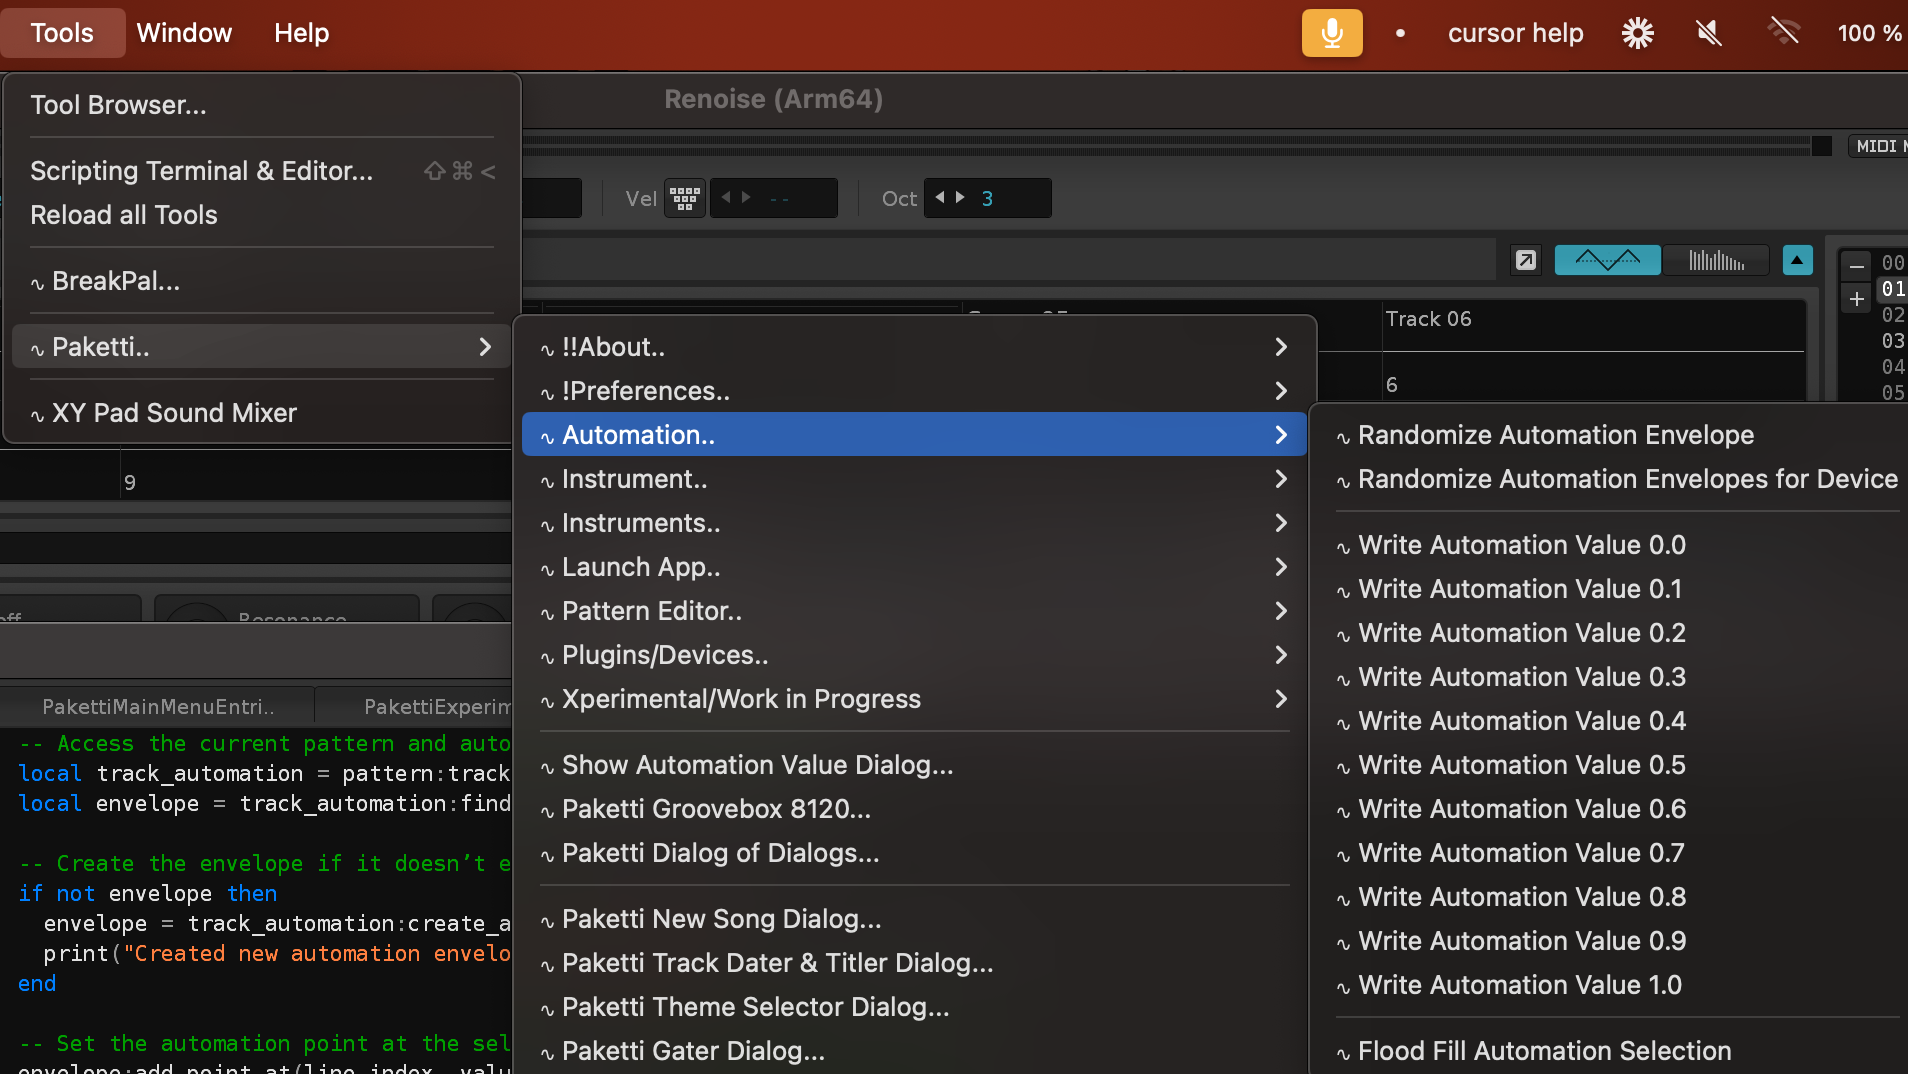Increase octave with the right arrow
The width and height of the screenshot is (1908, 1074).
(x=961, y=197)
